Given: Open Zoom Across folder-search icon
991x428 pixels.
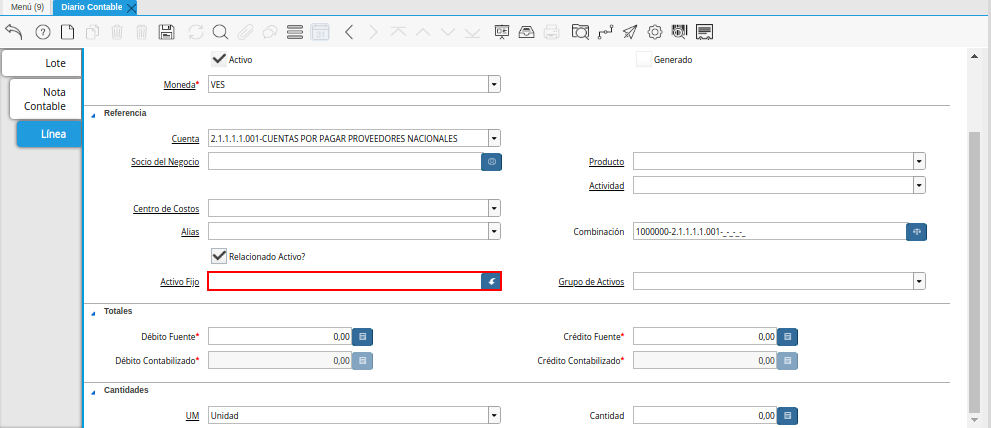Looking at the screenshot, I should coord(580,32).
